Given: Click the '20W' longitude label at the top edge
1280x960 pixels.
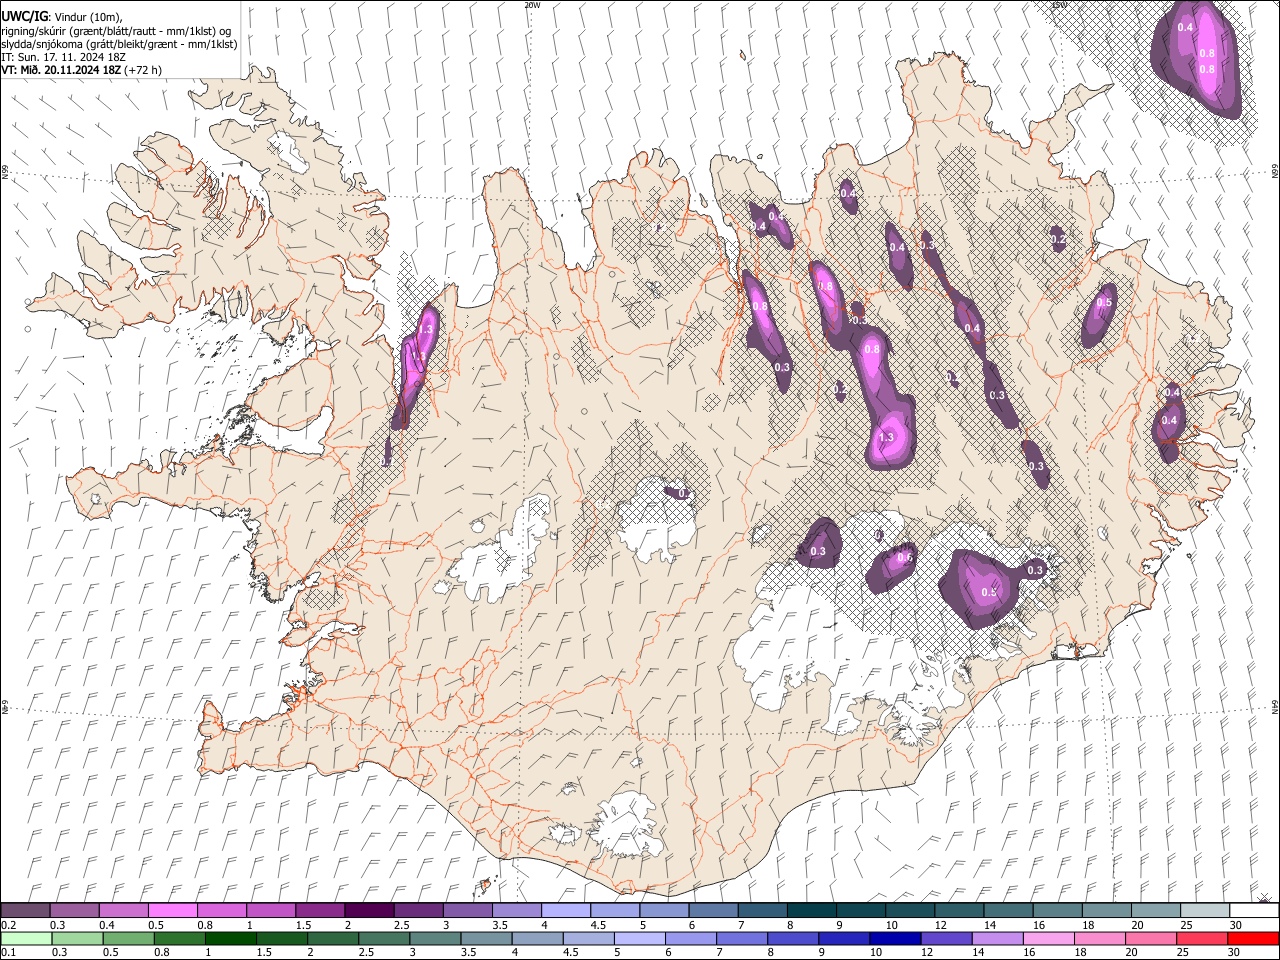Looking at the screenshot, I should click(532, 5).
